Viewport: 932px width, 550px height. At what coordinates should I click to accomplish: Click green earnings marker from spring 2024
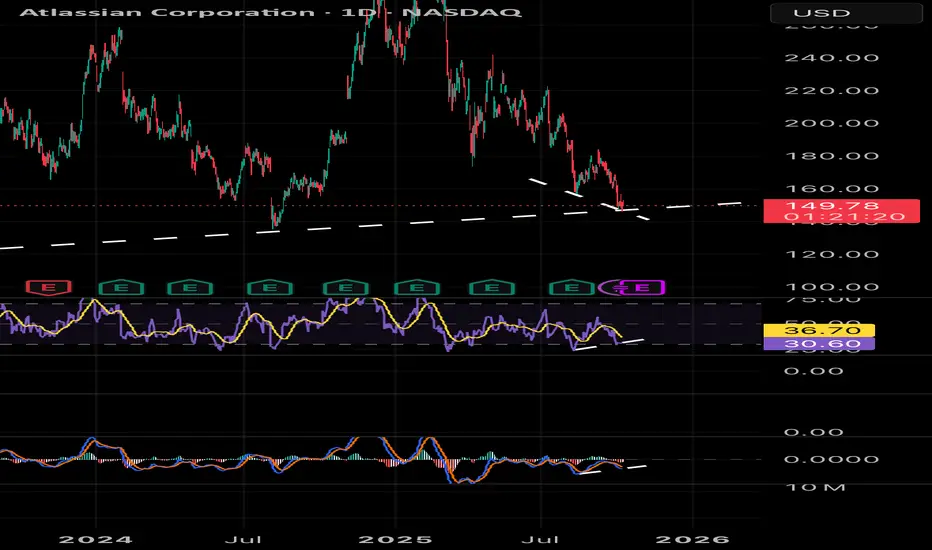tap(190, 288)
